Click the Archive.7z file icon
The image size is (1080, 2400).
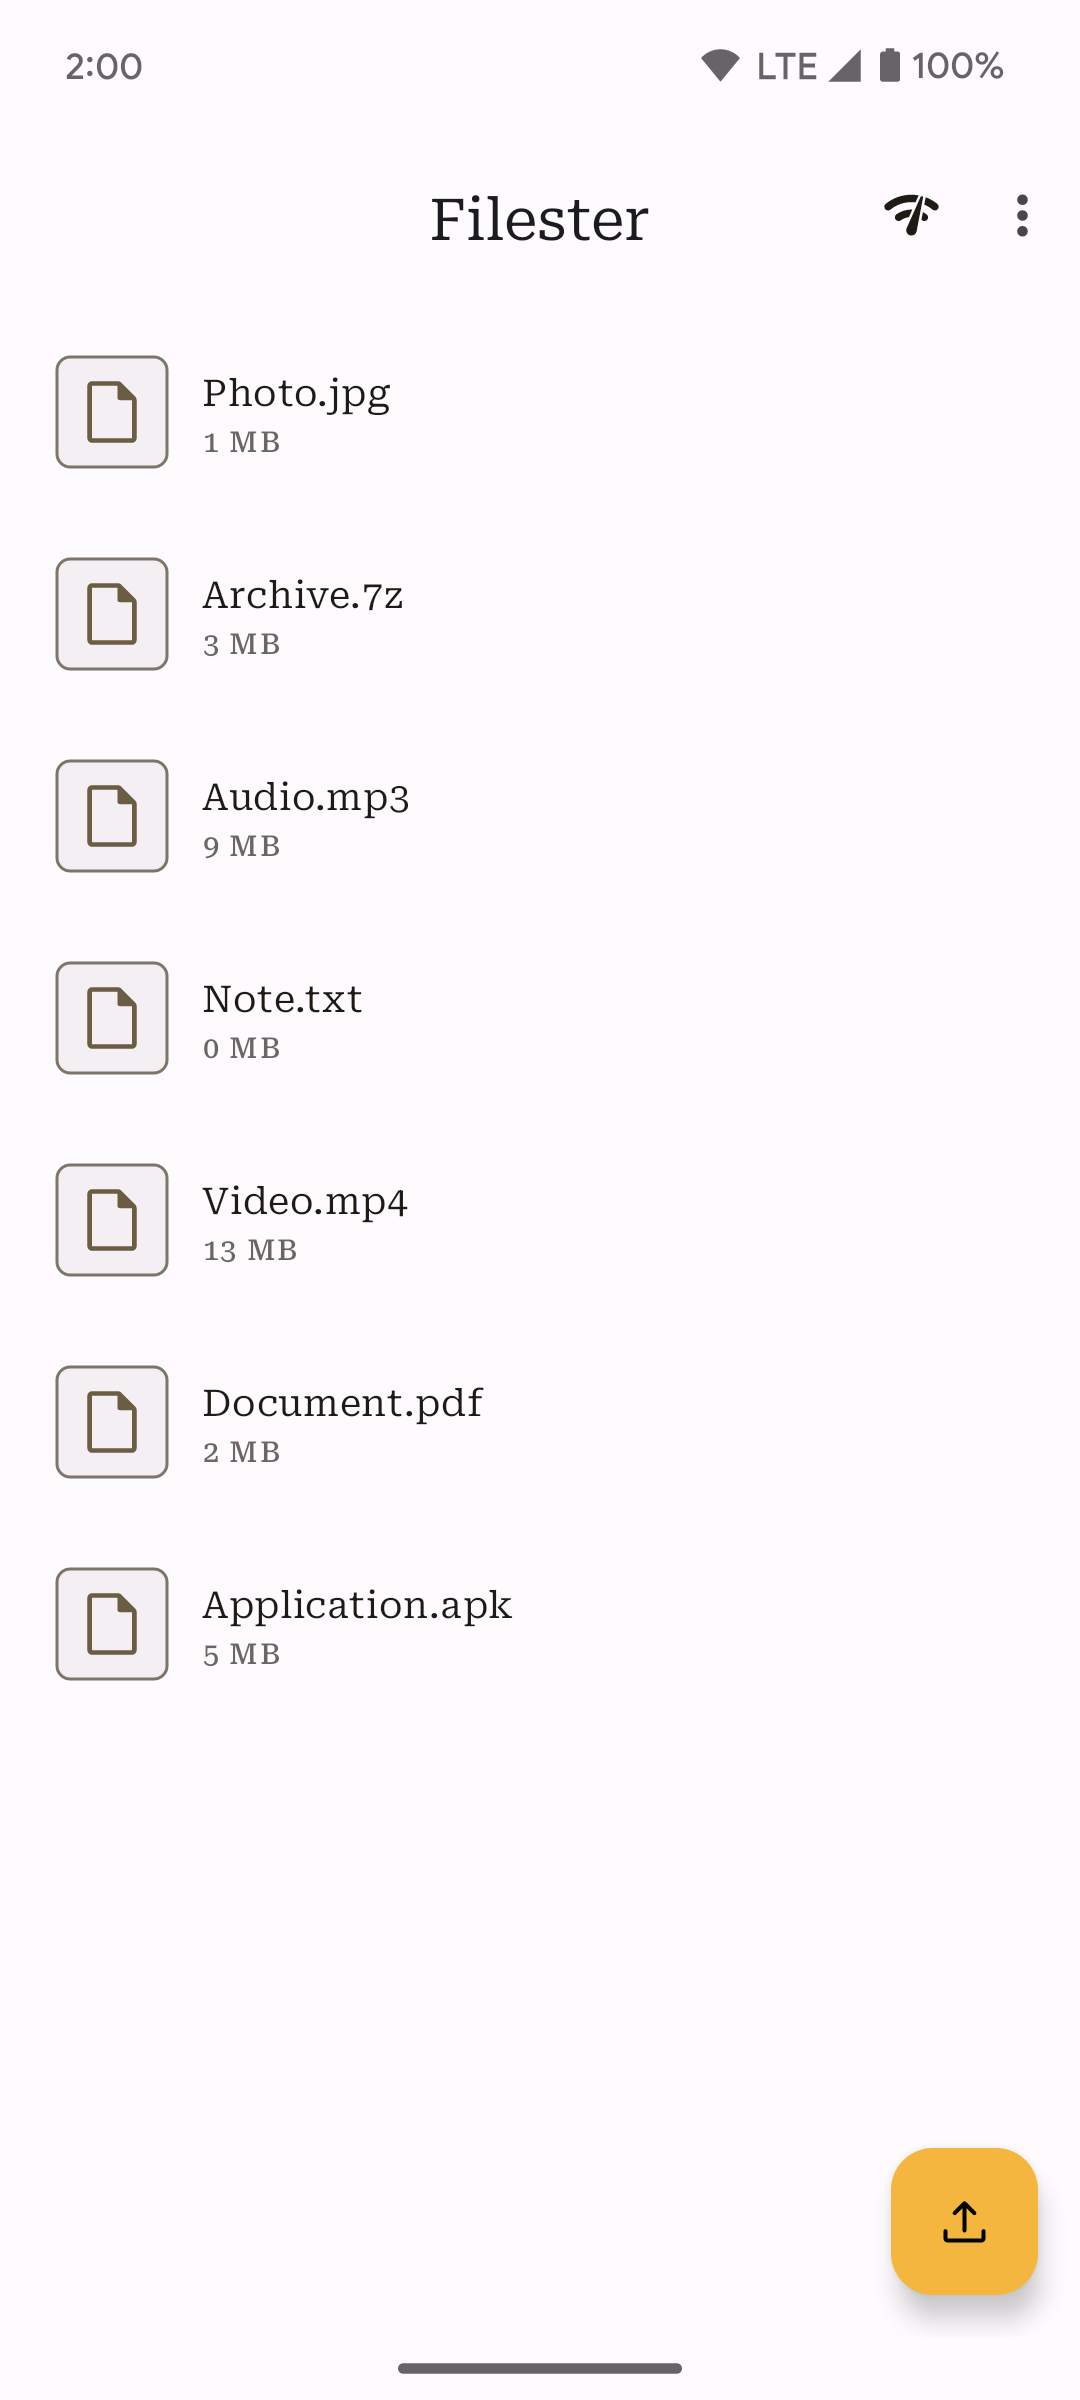click(112, 614)
